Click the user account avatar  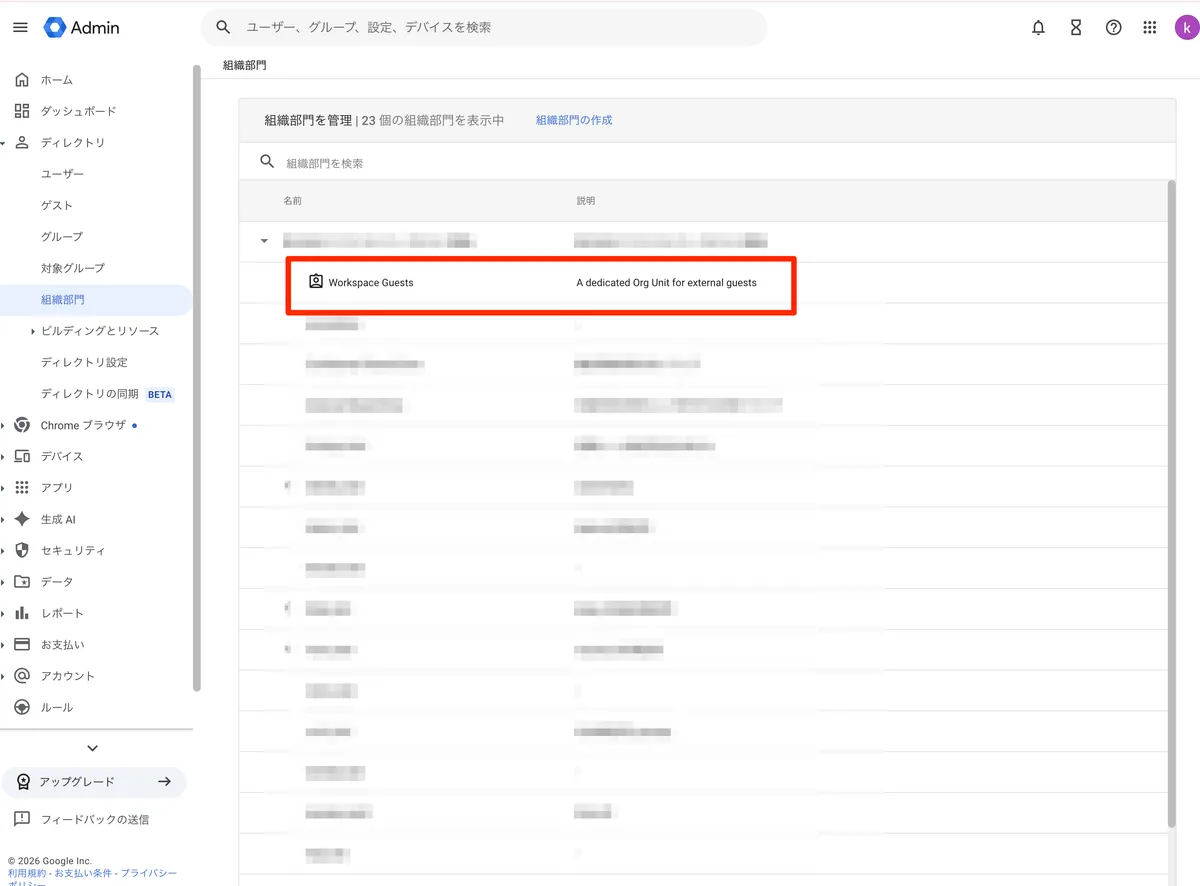(x=1186, y=28)
